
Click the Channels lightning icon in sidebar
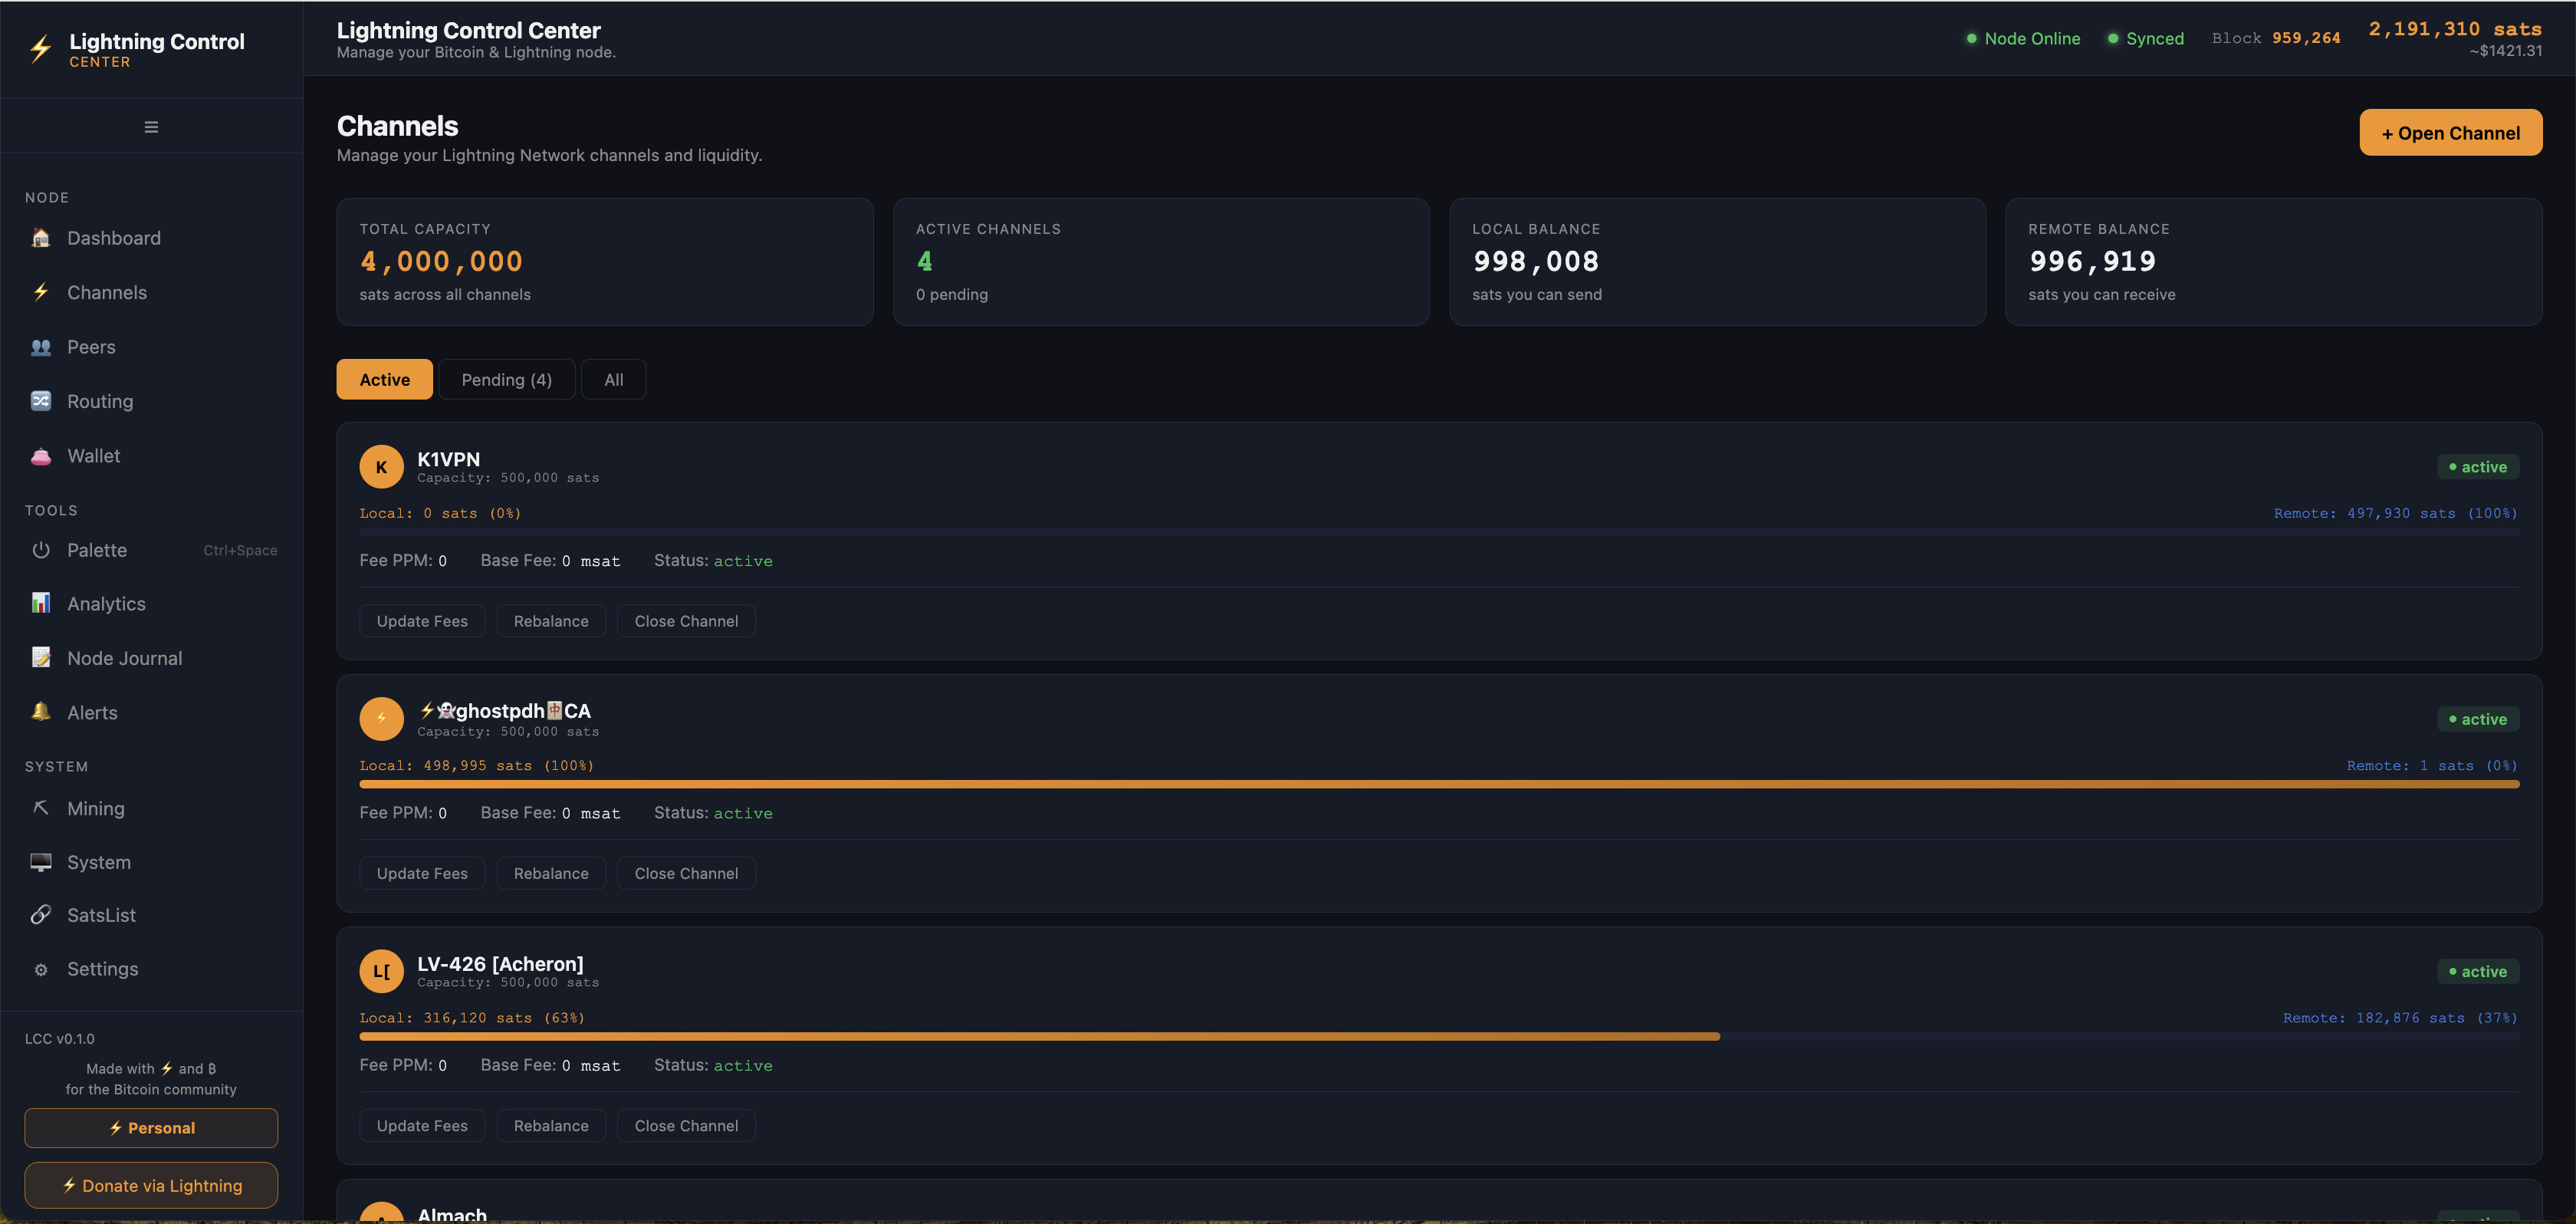[x=41, y=292]
